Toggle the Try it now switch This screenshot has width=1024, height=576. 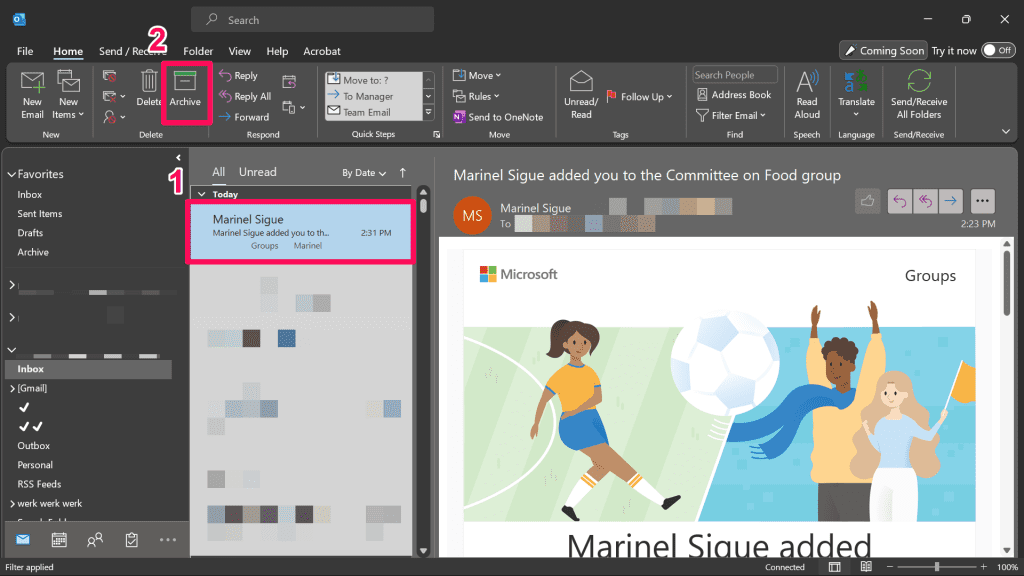pyautogui.click(x=997, y=50)
